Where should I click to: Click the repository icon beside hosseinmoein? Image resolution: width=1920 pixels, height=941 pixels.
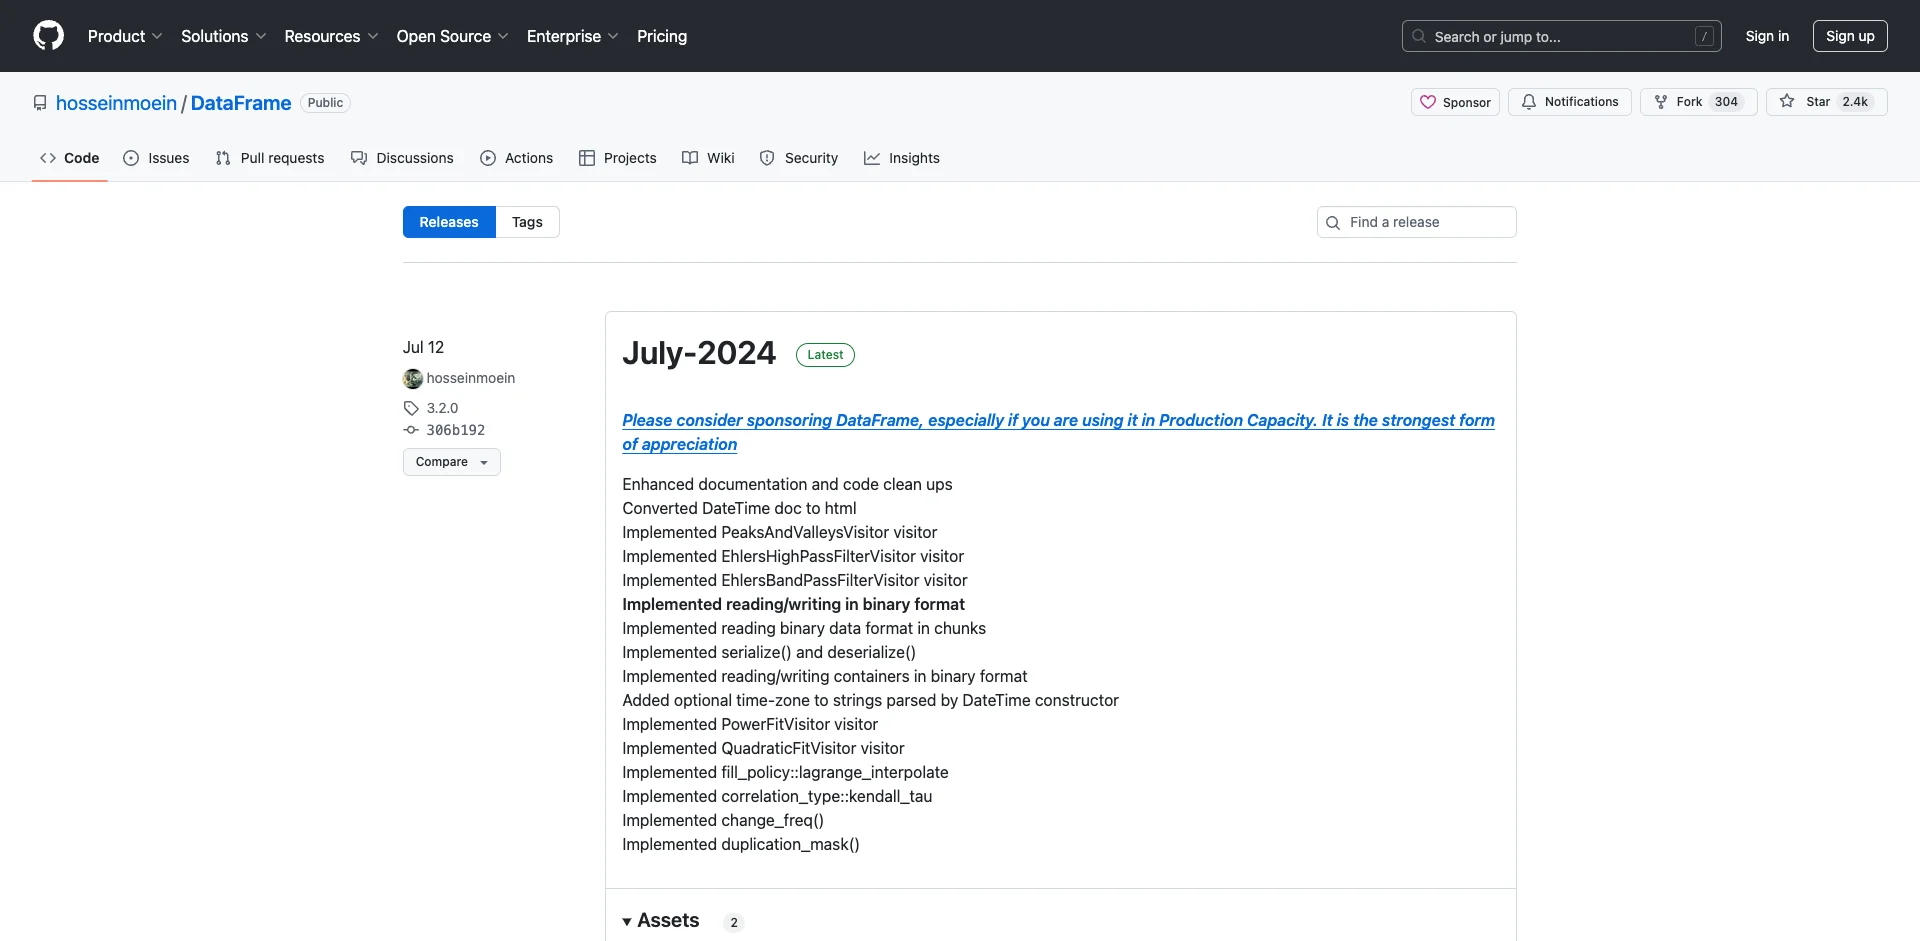40,103
